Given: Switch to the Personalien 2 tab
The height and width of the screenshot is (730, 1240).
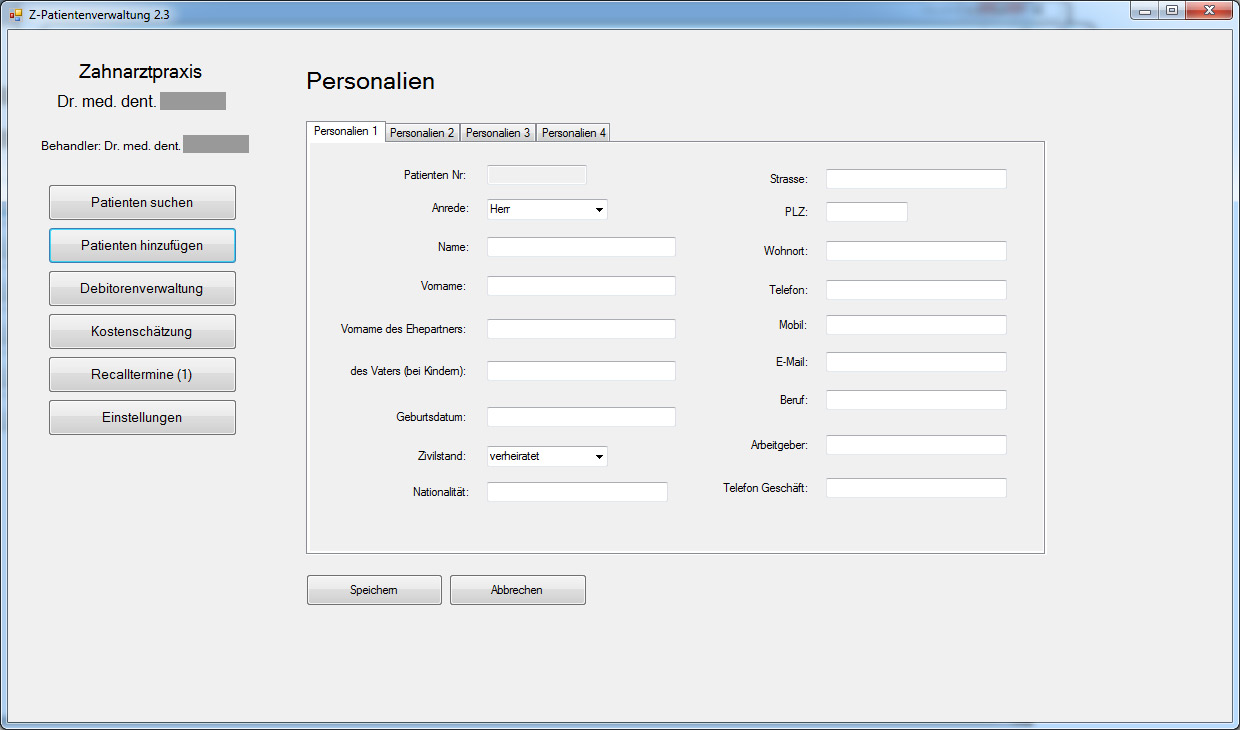Looking at the screenshot, I should point(422,133).
